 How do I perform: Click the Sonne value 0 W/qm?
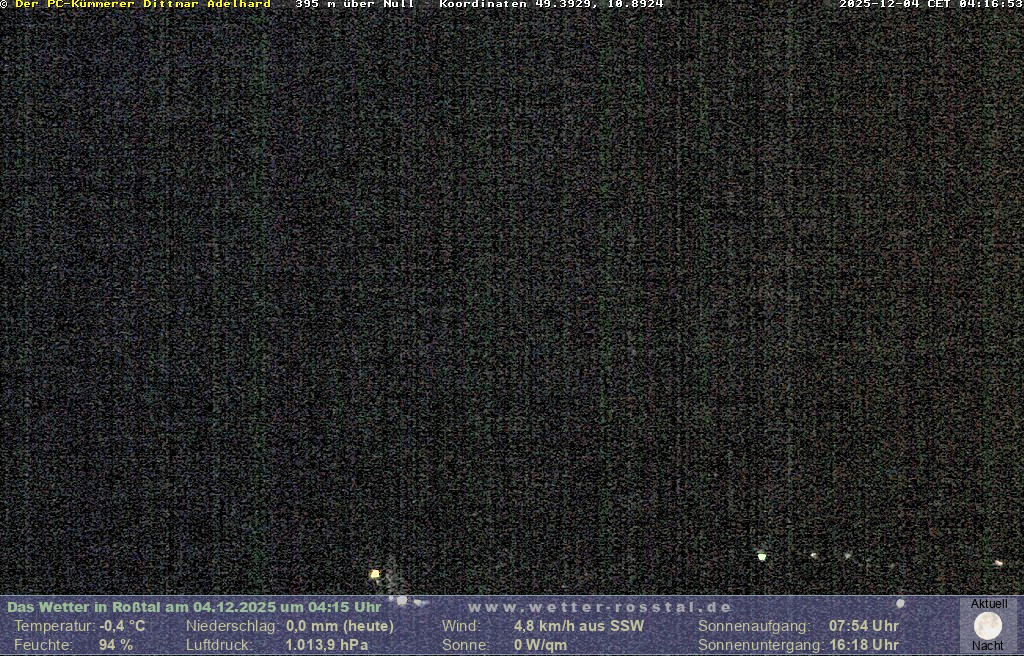[x=540, y=645]
